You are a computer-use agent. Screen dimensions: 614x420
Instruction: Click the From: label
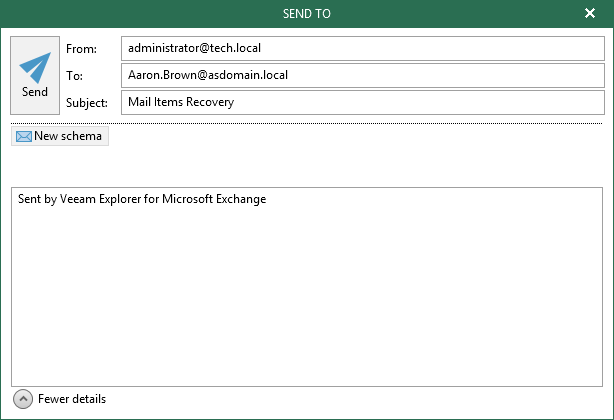point(81,49)
